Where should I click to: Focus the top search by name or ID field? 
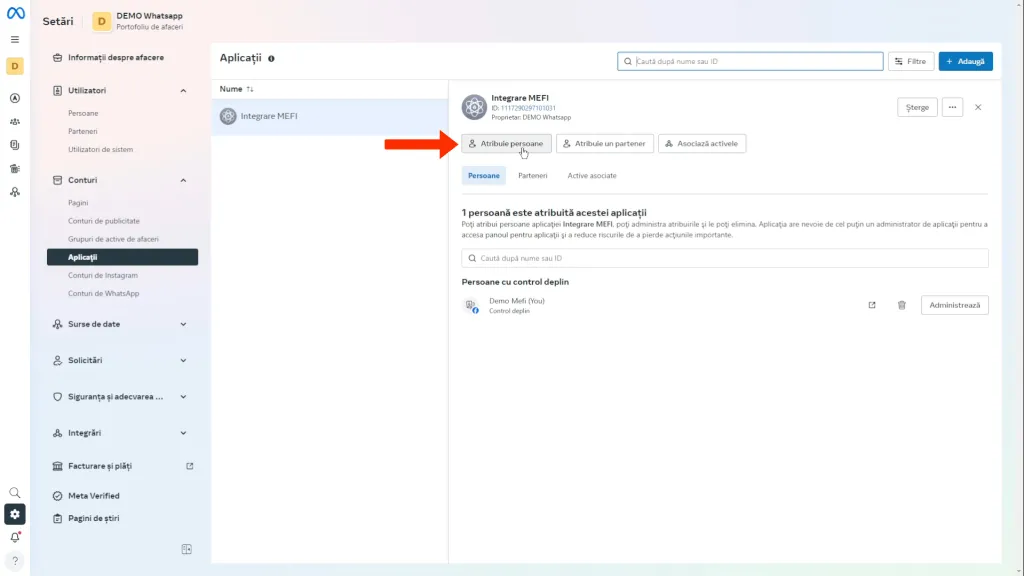[750, 61]
